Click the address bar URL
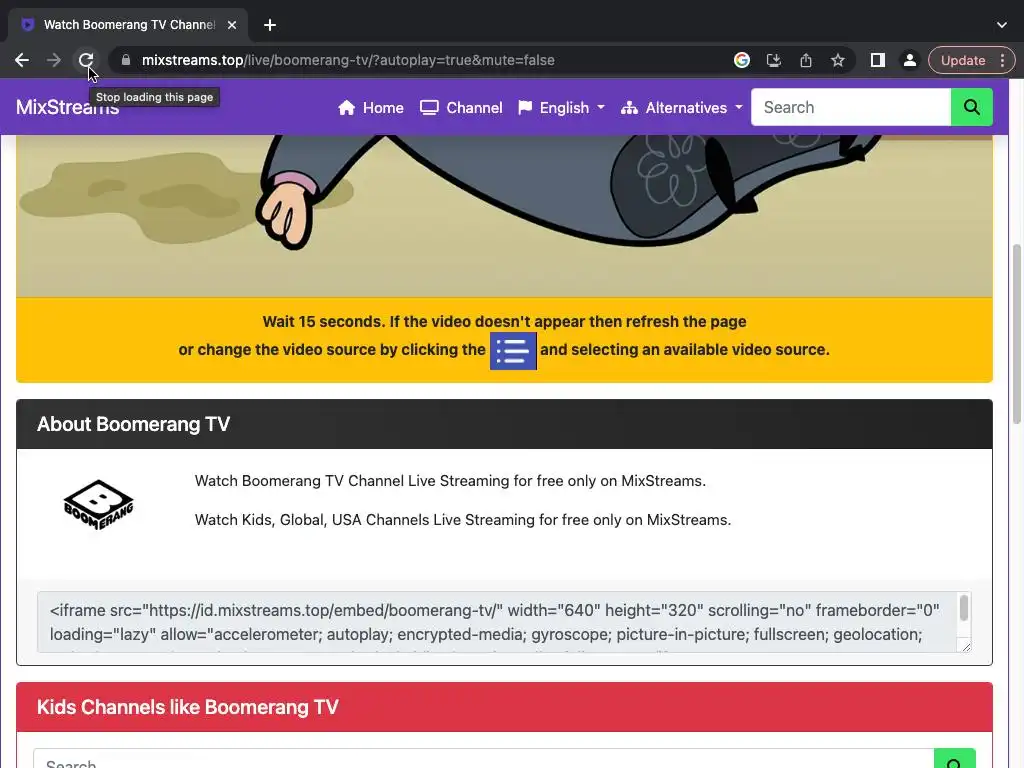Viewport: 1024px width, 768px height. 348,60
